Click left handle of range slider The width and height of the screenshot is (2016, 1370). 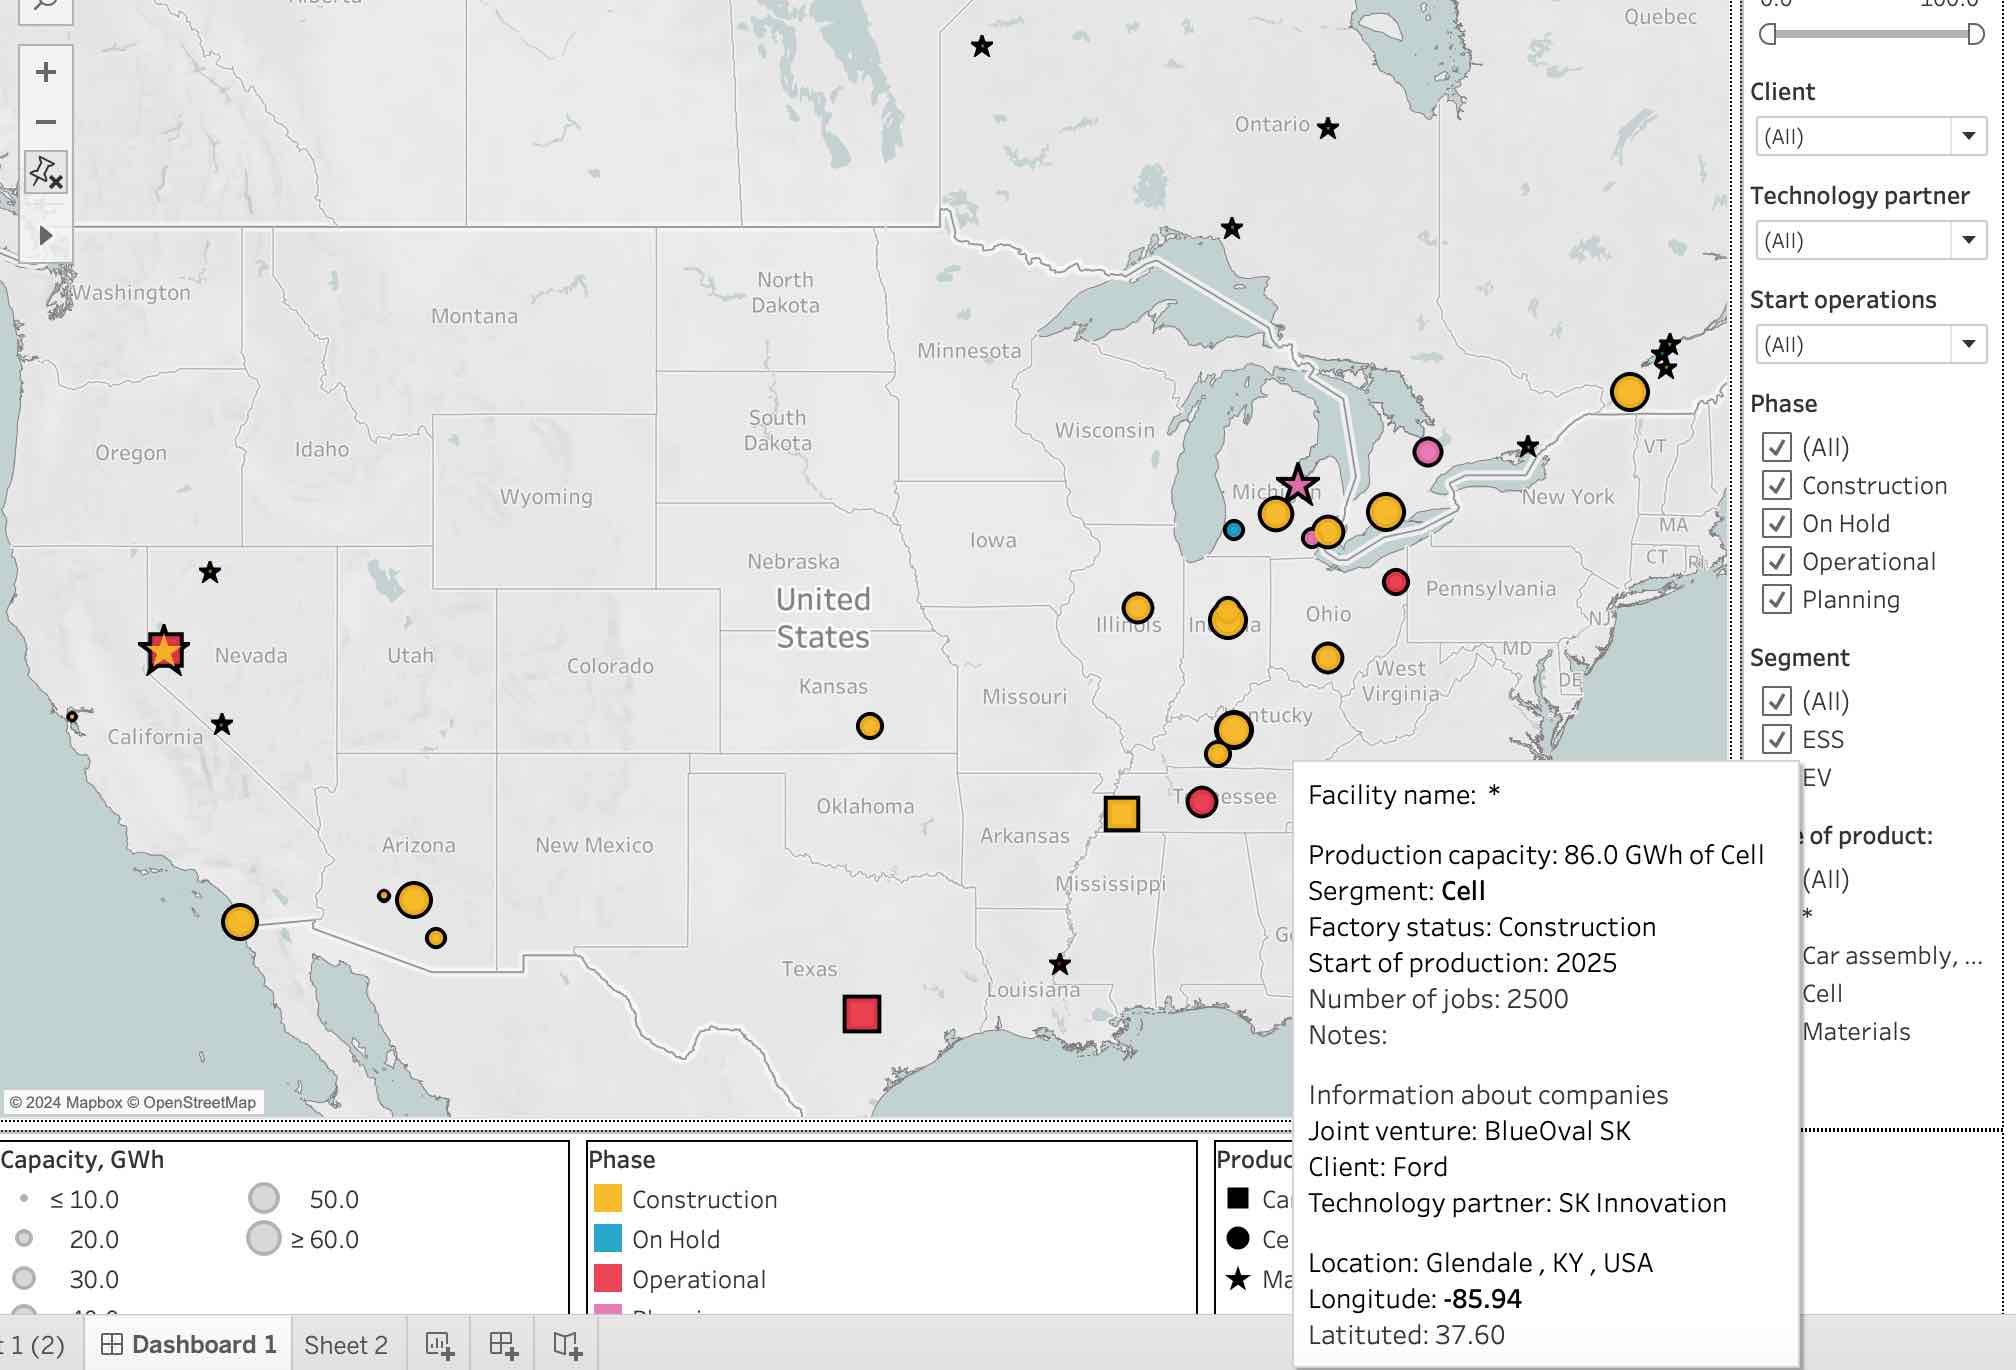pos(1768,34)
